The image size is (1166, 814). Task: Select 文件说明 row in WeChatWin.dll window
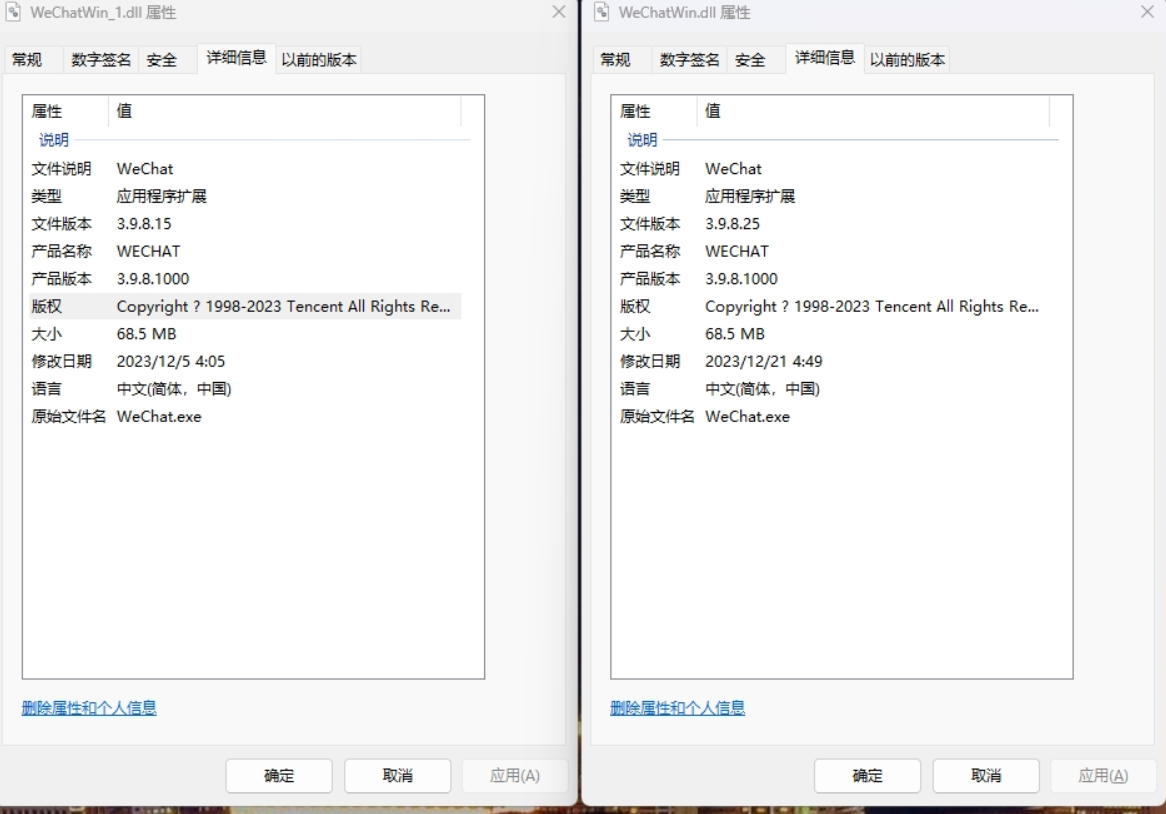[x=833, y=169]
